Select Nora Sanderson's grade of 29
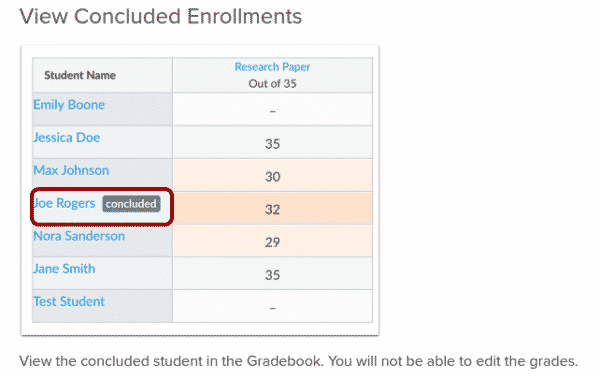 [x=272, y=241]
